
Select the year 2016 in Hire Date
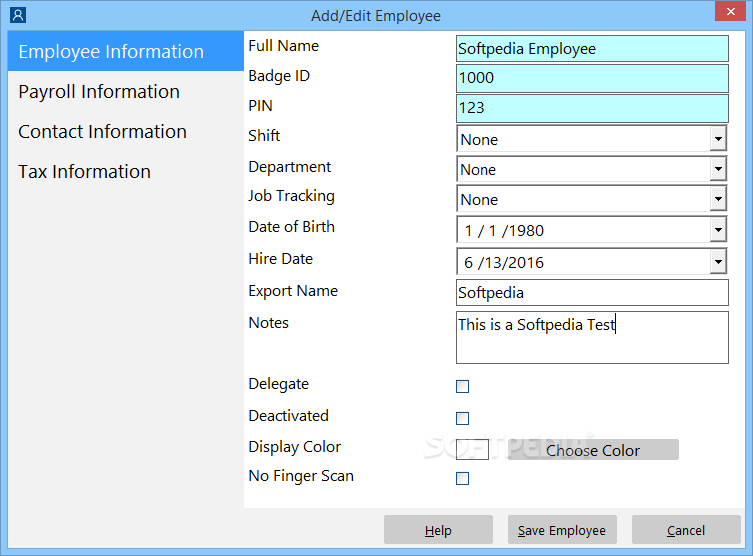point(526,263)
